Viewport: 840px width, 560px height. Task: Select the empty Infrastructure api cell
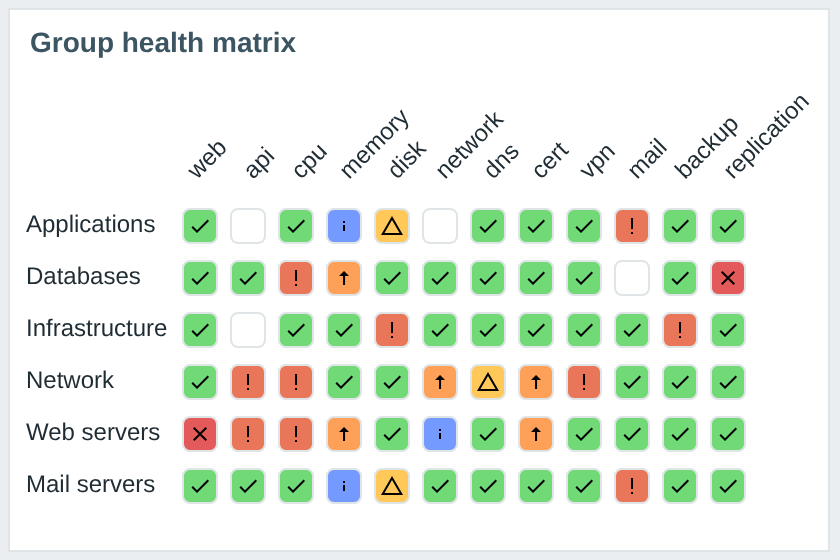(248, 330)
